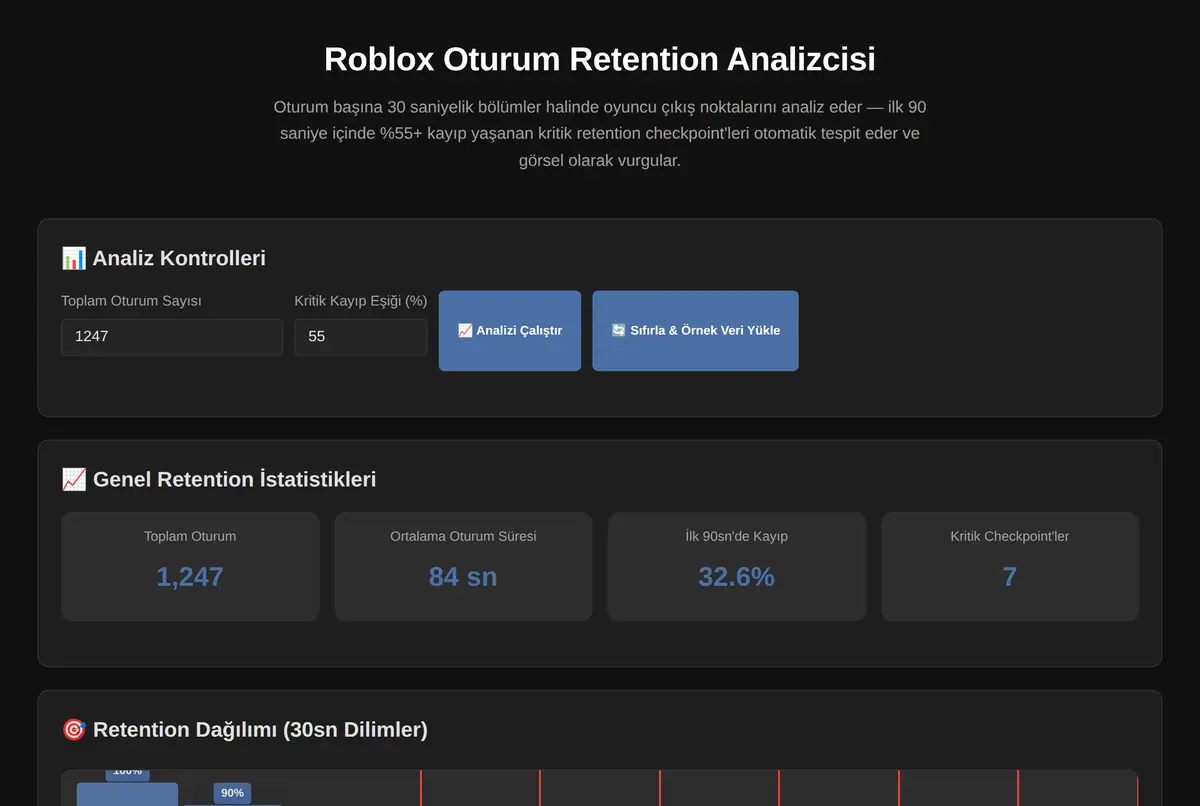Focus the Kritik Kayıp Eşiği input field
Viewport: 1200px width, 806px height.
361,337
